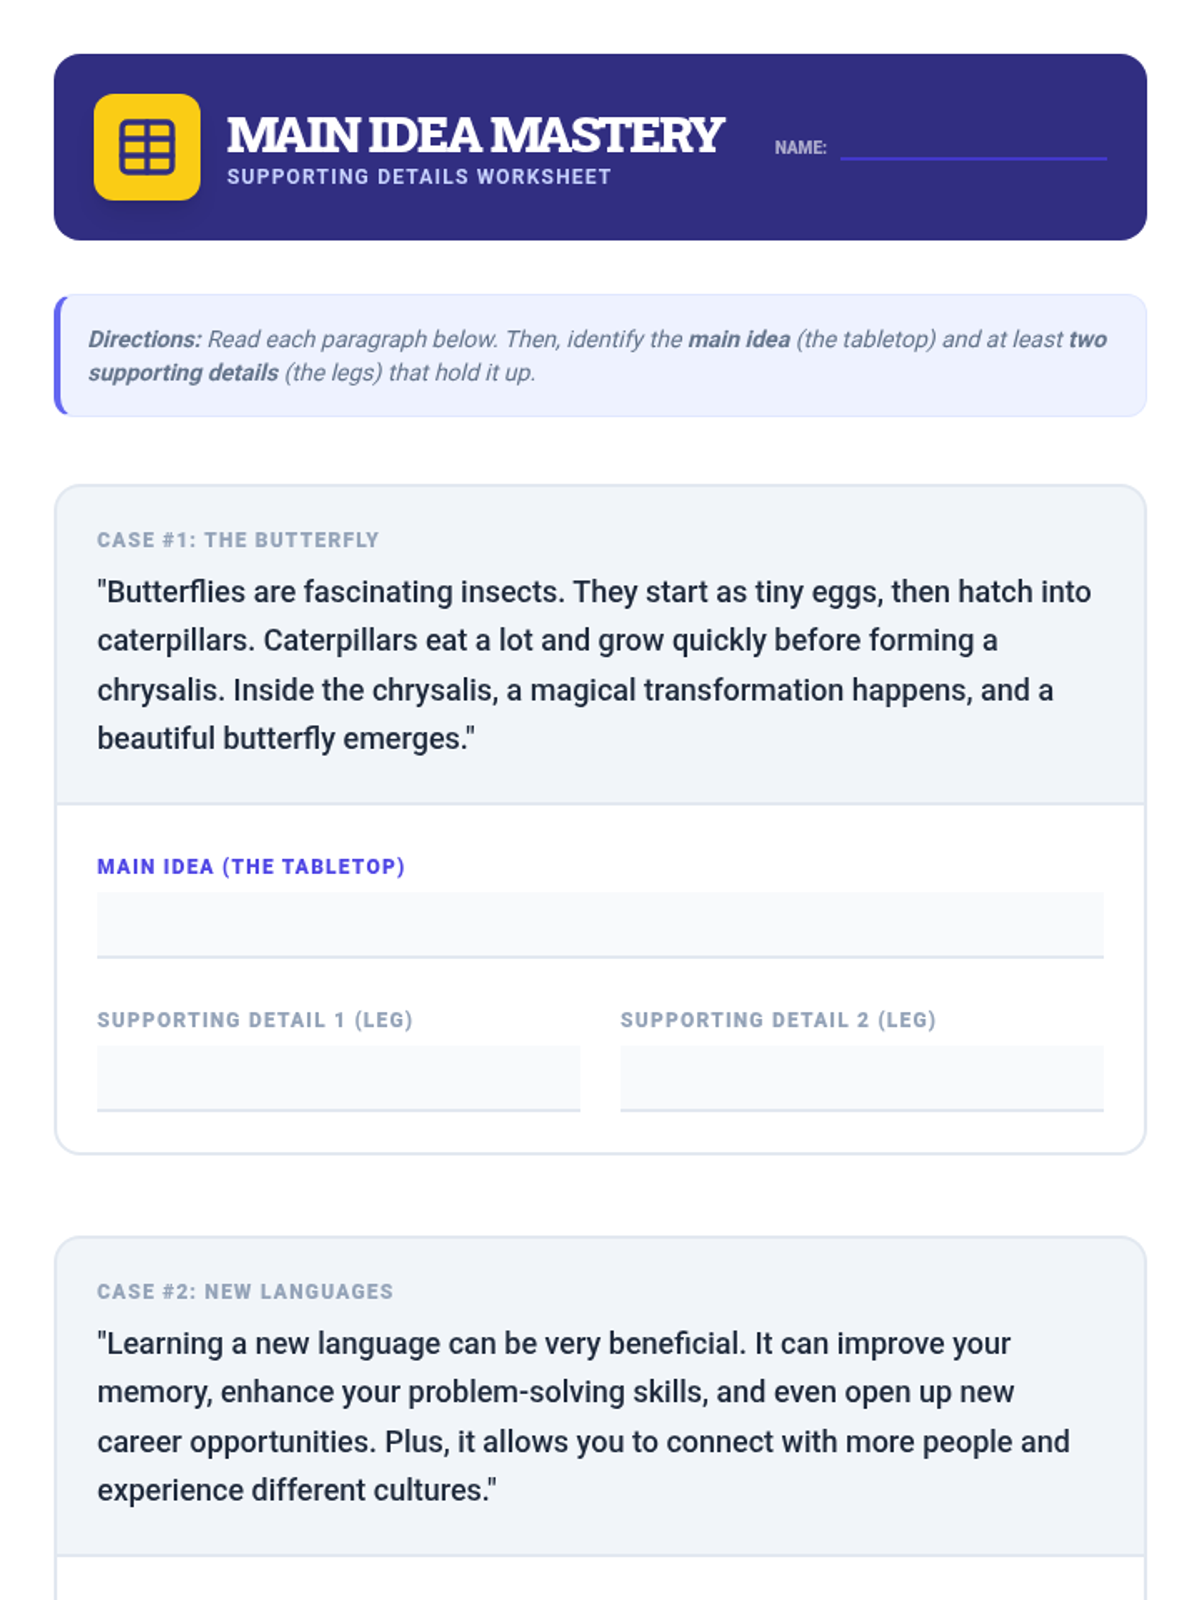
Task: Click bold 'supporting details' in directions
Action: click(183, 373)
